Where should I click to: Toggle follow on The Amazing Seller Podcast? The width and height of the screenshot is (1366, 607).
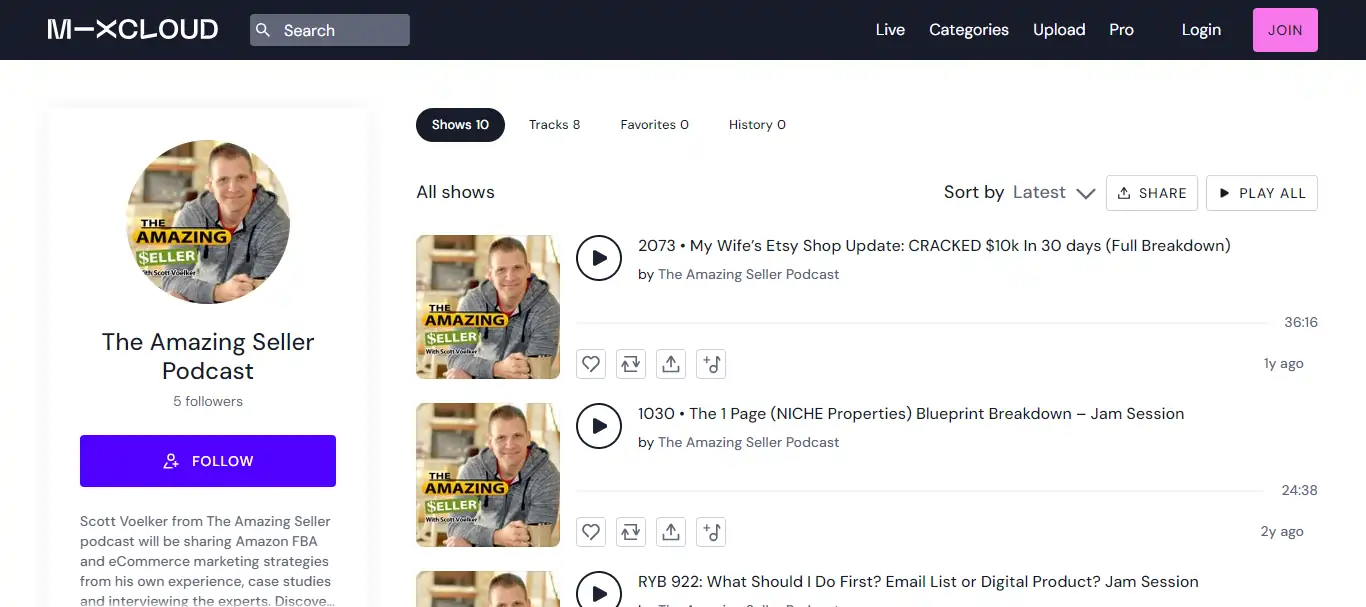point(207,461)
